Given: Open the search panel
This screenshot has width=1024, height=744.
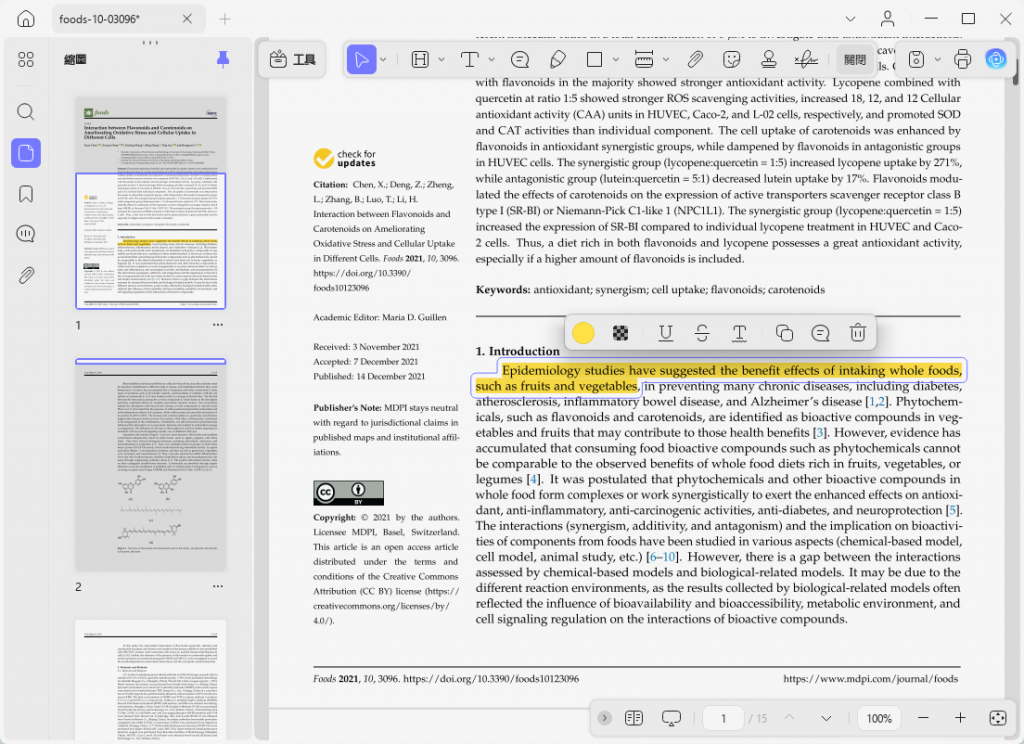Looking at the screenshot, I should point(25,112).
